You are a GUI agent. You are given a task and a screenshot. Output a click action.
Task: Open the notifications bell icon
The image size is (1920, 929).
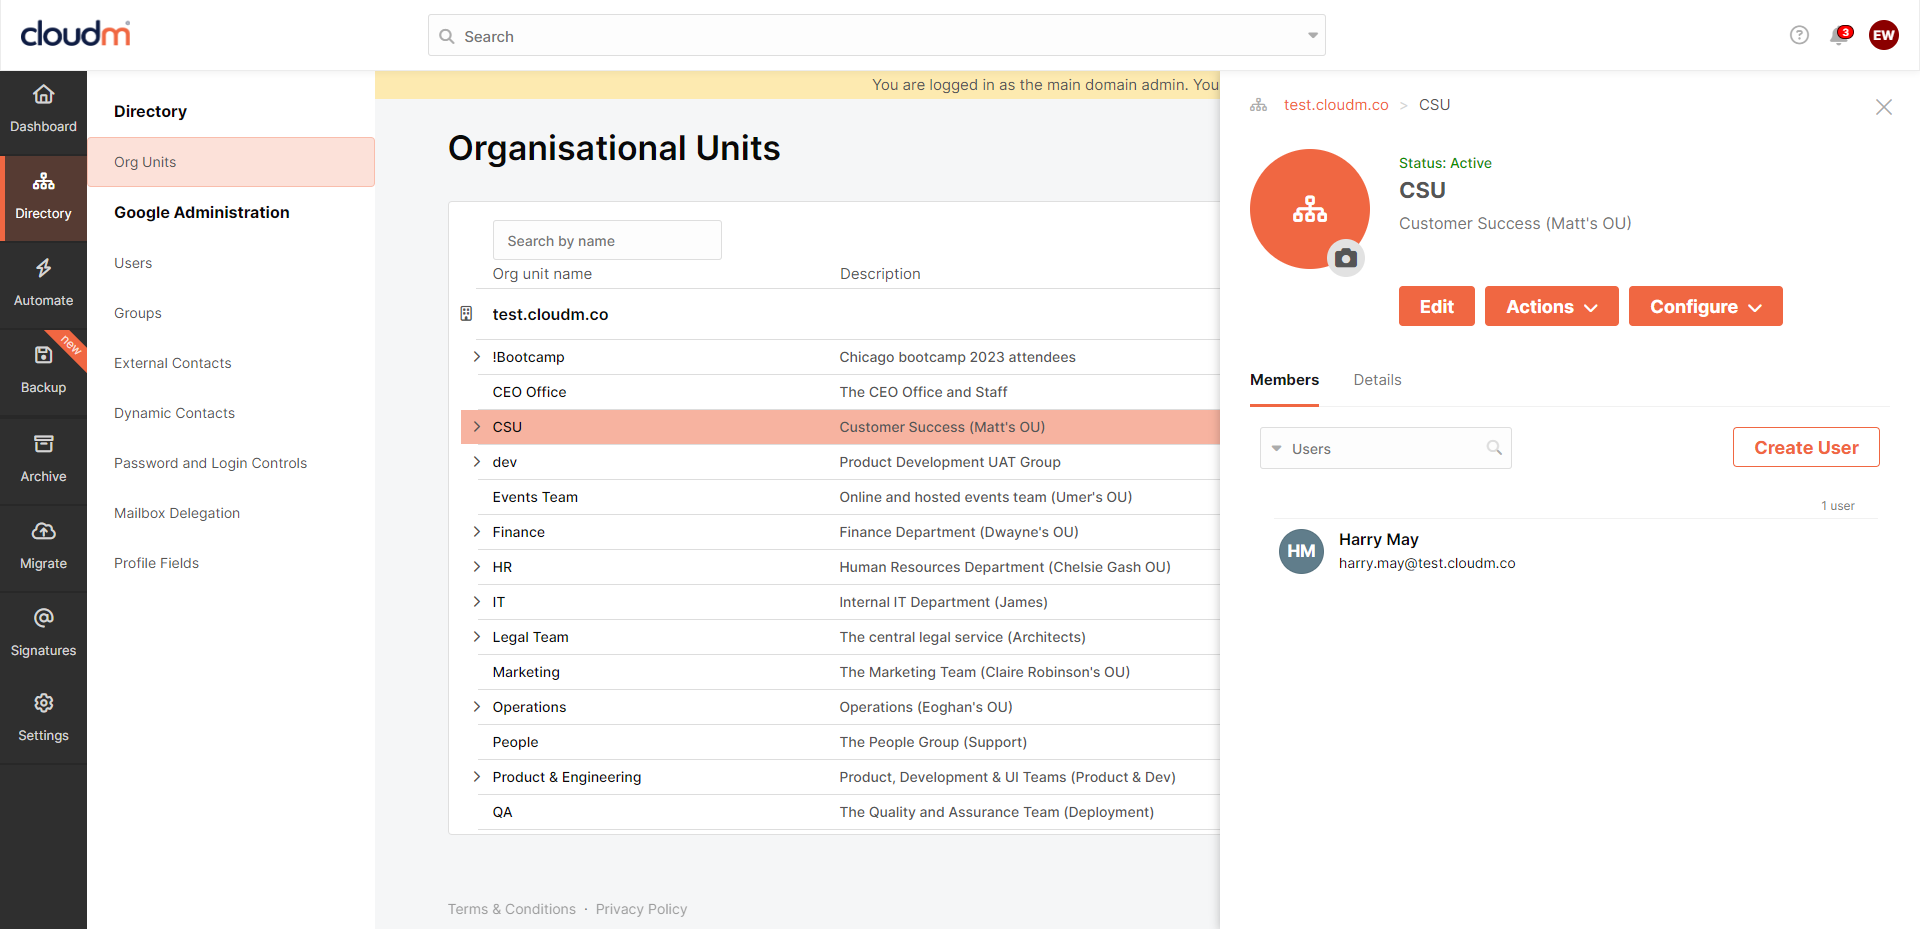[x=1839, y=36]
